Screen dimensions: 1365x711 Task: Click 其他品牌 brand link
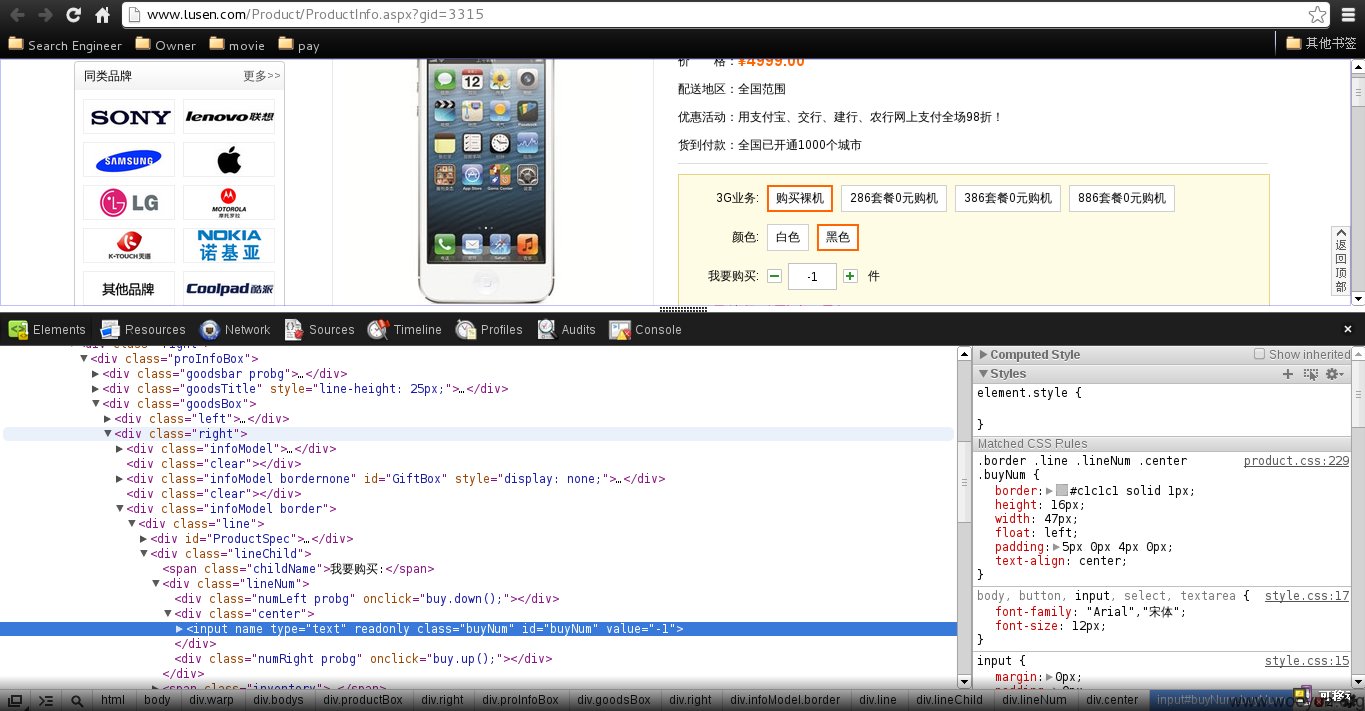(129, 289)
